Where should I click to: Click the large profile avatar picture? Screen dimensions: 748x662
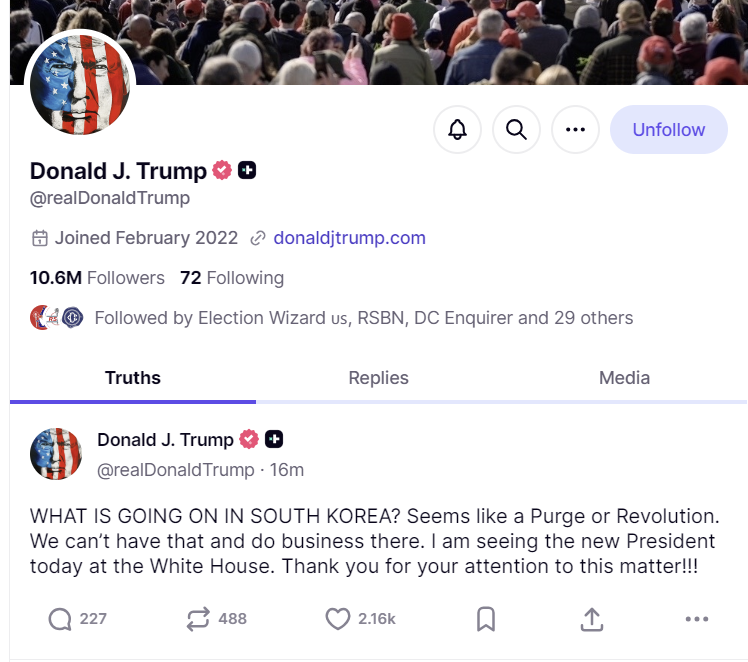(x=80, y=84)
